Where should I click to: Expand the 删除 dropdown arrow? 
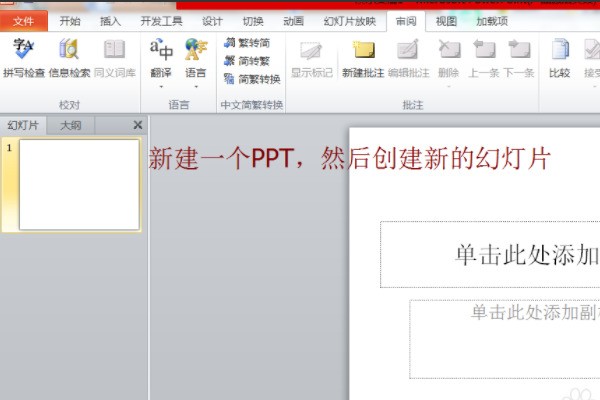coord(448,87)
